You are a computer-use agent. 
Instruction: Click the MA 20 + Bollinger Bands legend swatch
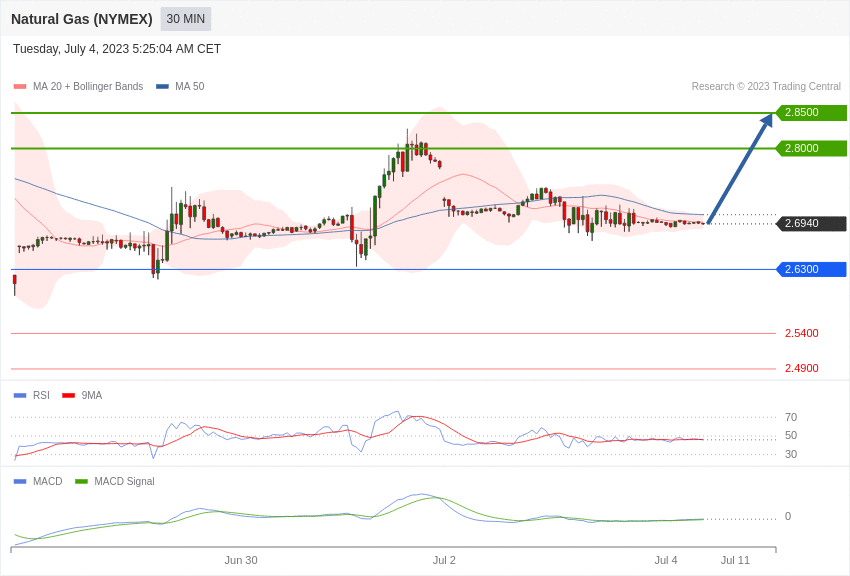tap(20, 86)
